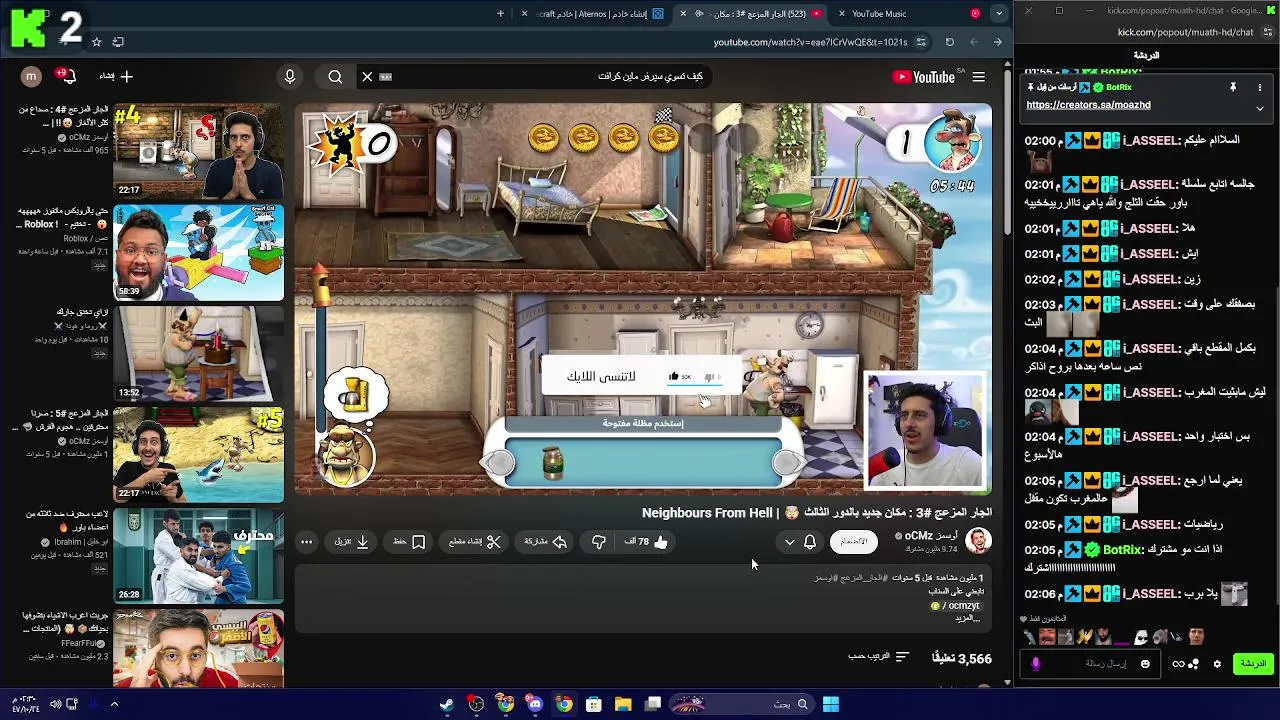Click the video player area
The height and width of the screenshot is (720, 1280).
coord(643,298)
